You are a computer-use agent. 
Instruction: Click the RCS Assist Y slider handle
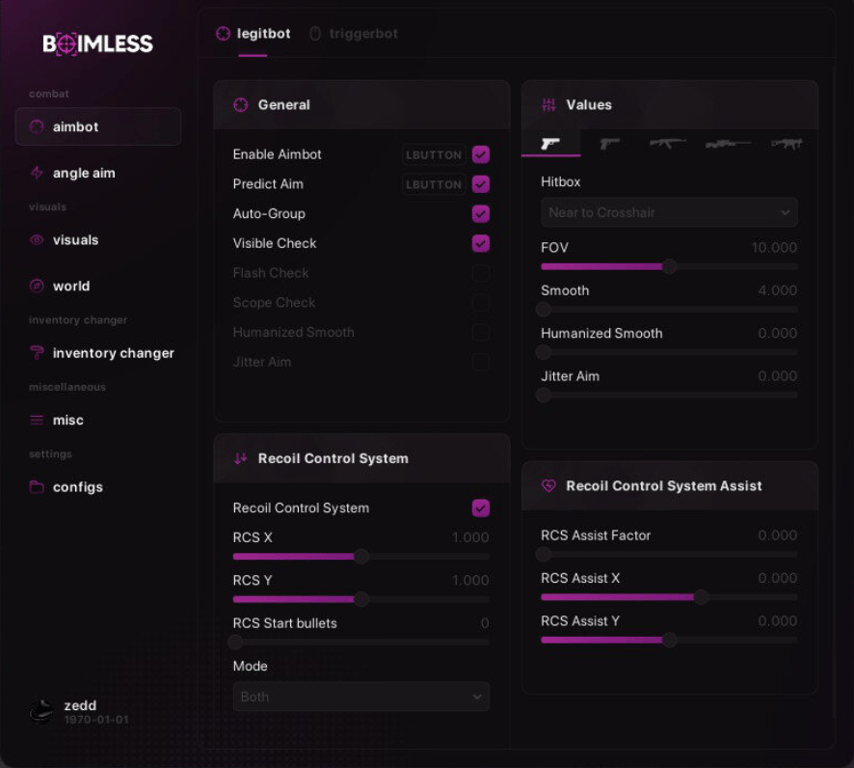pos(669,640)
